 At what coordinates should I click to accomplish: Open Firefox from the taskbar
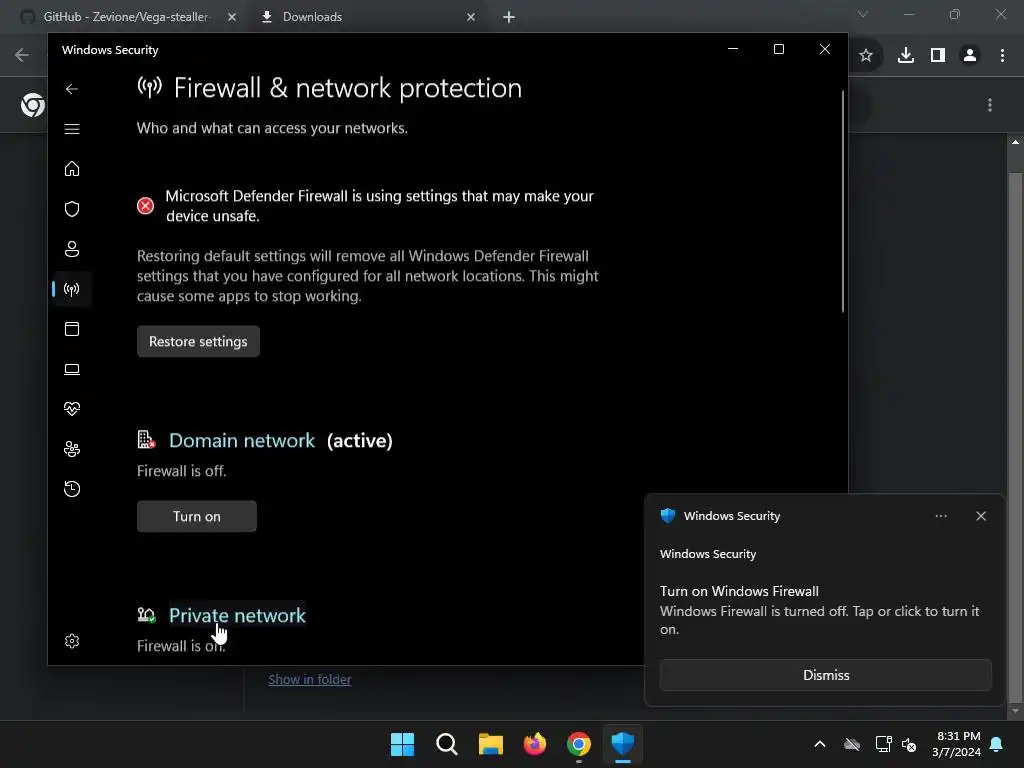click(x=535, y=744)
